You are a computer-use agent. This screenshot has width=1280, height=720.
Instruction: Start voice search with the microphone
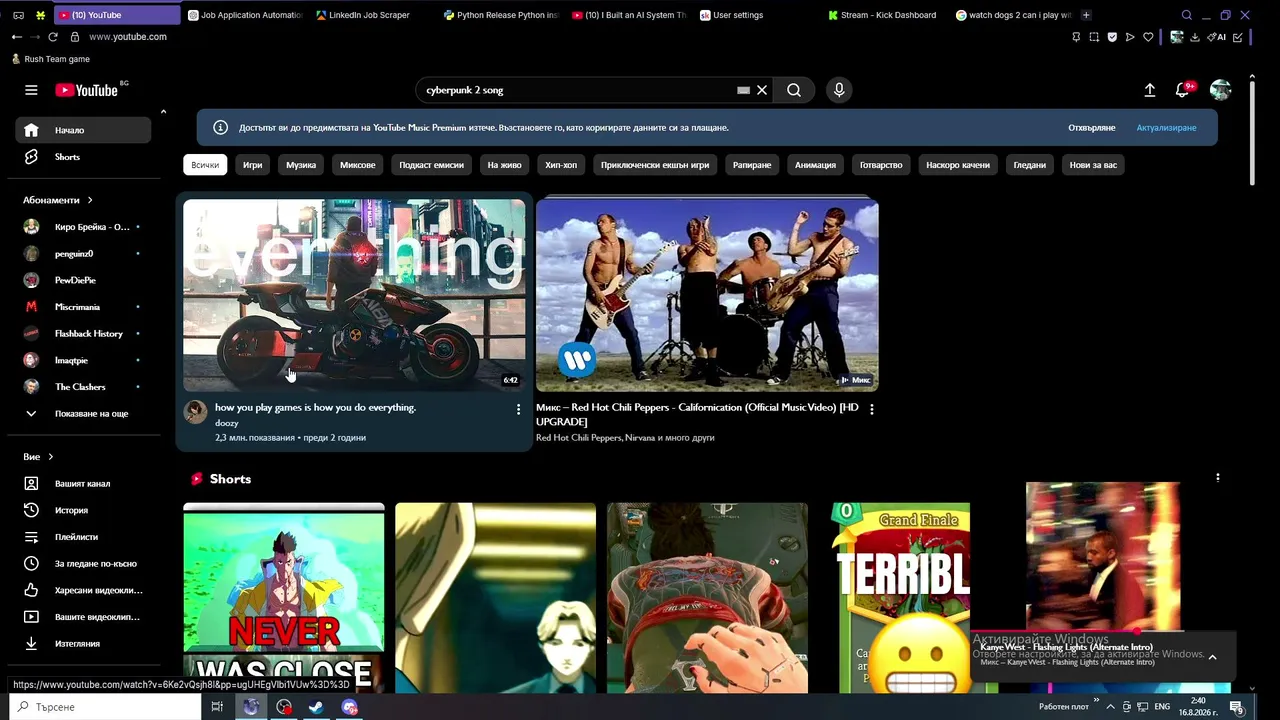(x=839, y=90)
